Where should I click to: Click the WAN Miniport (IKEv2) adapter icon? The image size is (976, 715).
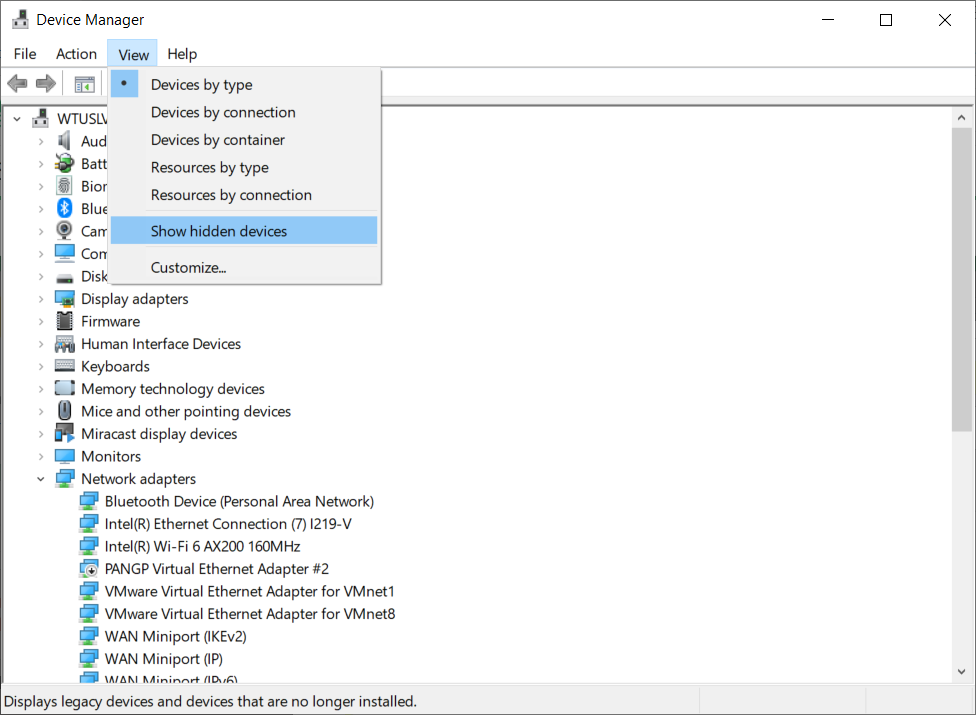(x=89, y=636)
